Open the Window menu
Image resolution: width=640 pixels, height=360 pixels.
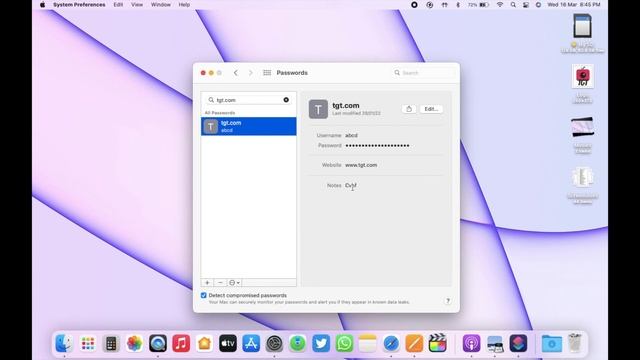(161, 4)
